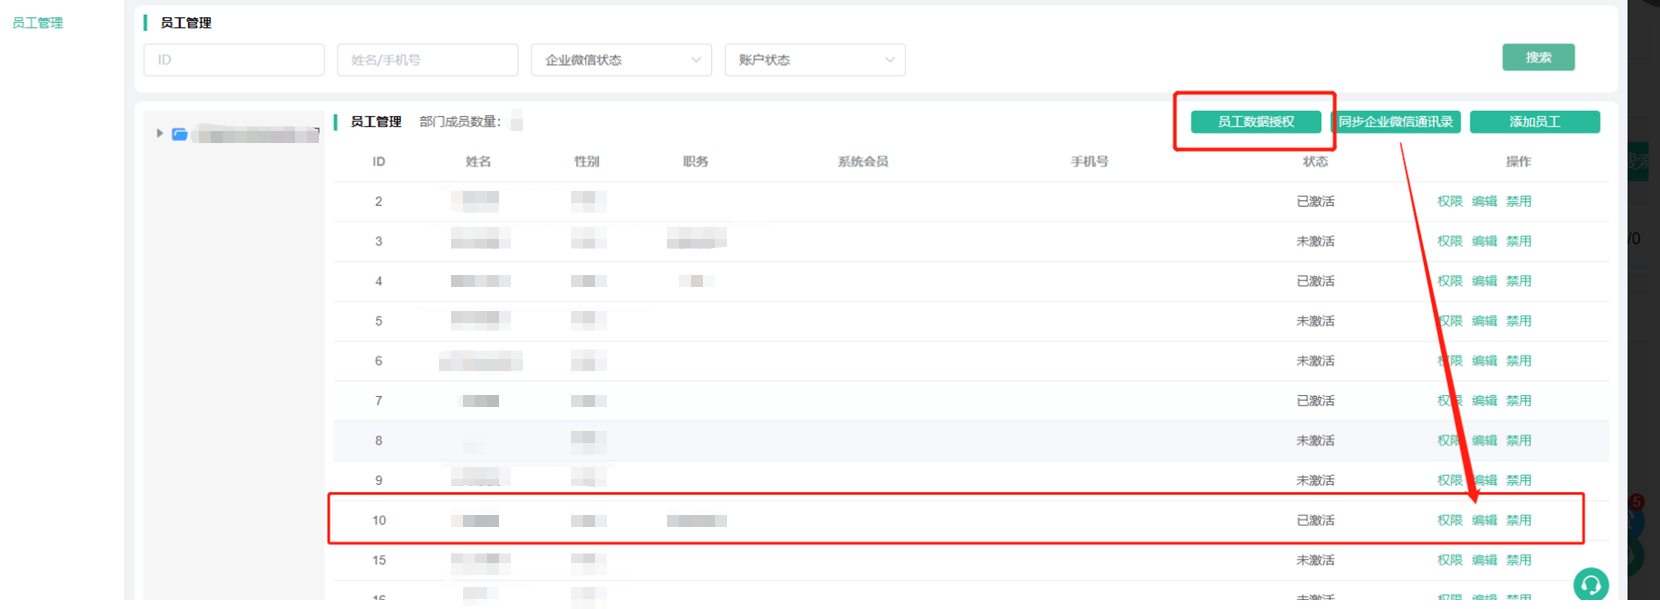Click 禁用 for employee ID 4
The image size is (1660, 609).
[x=1519, y=281]
